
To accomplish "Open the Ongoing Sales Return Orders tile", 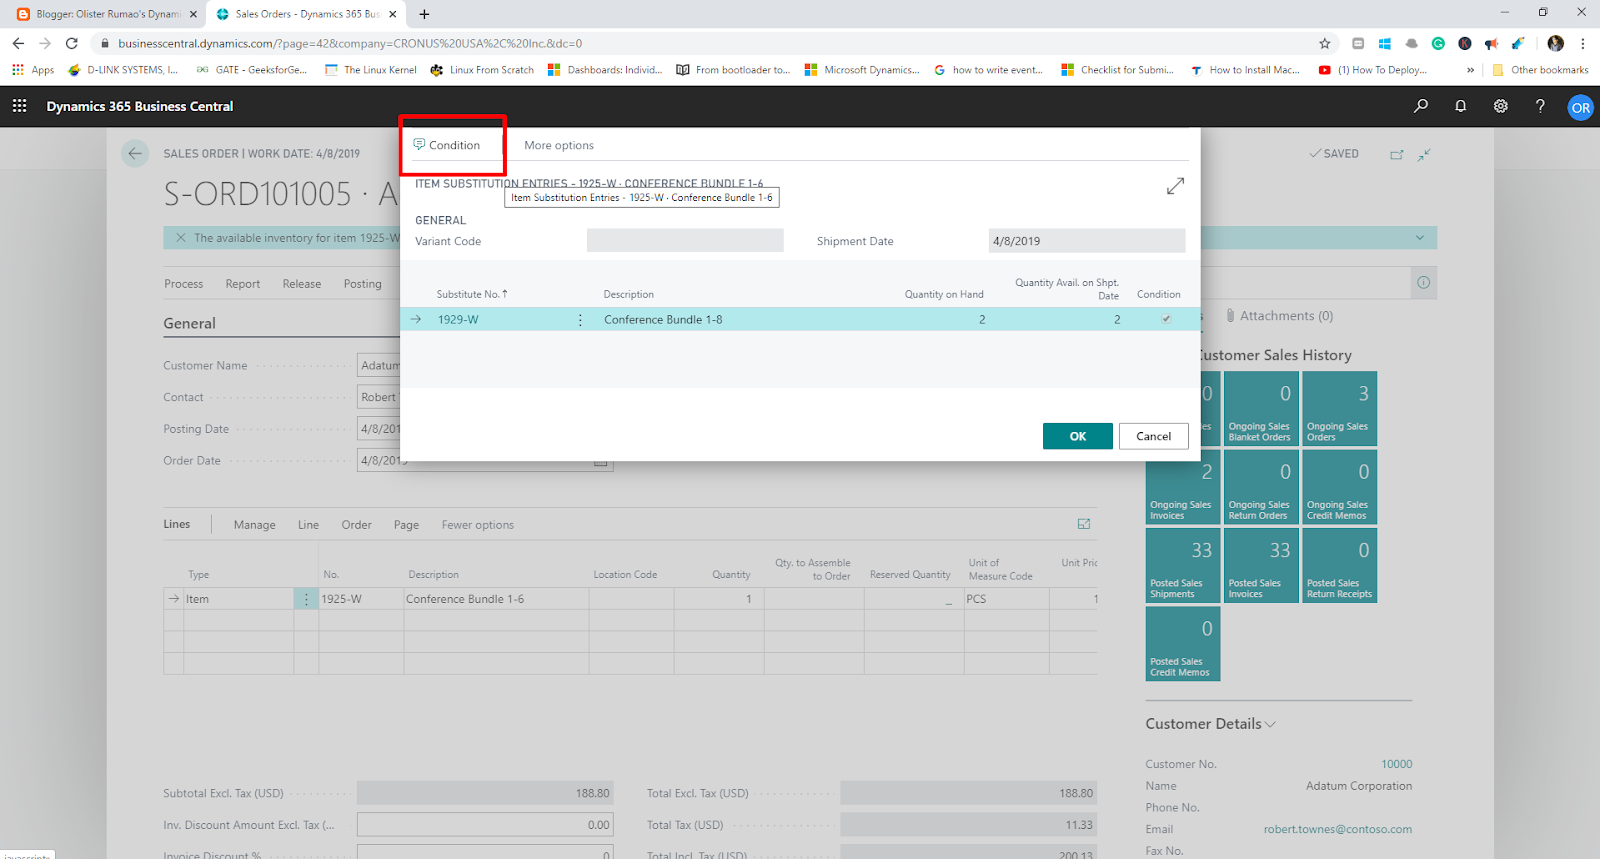I will tap(1262, 487).
